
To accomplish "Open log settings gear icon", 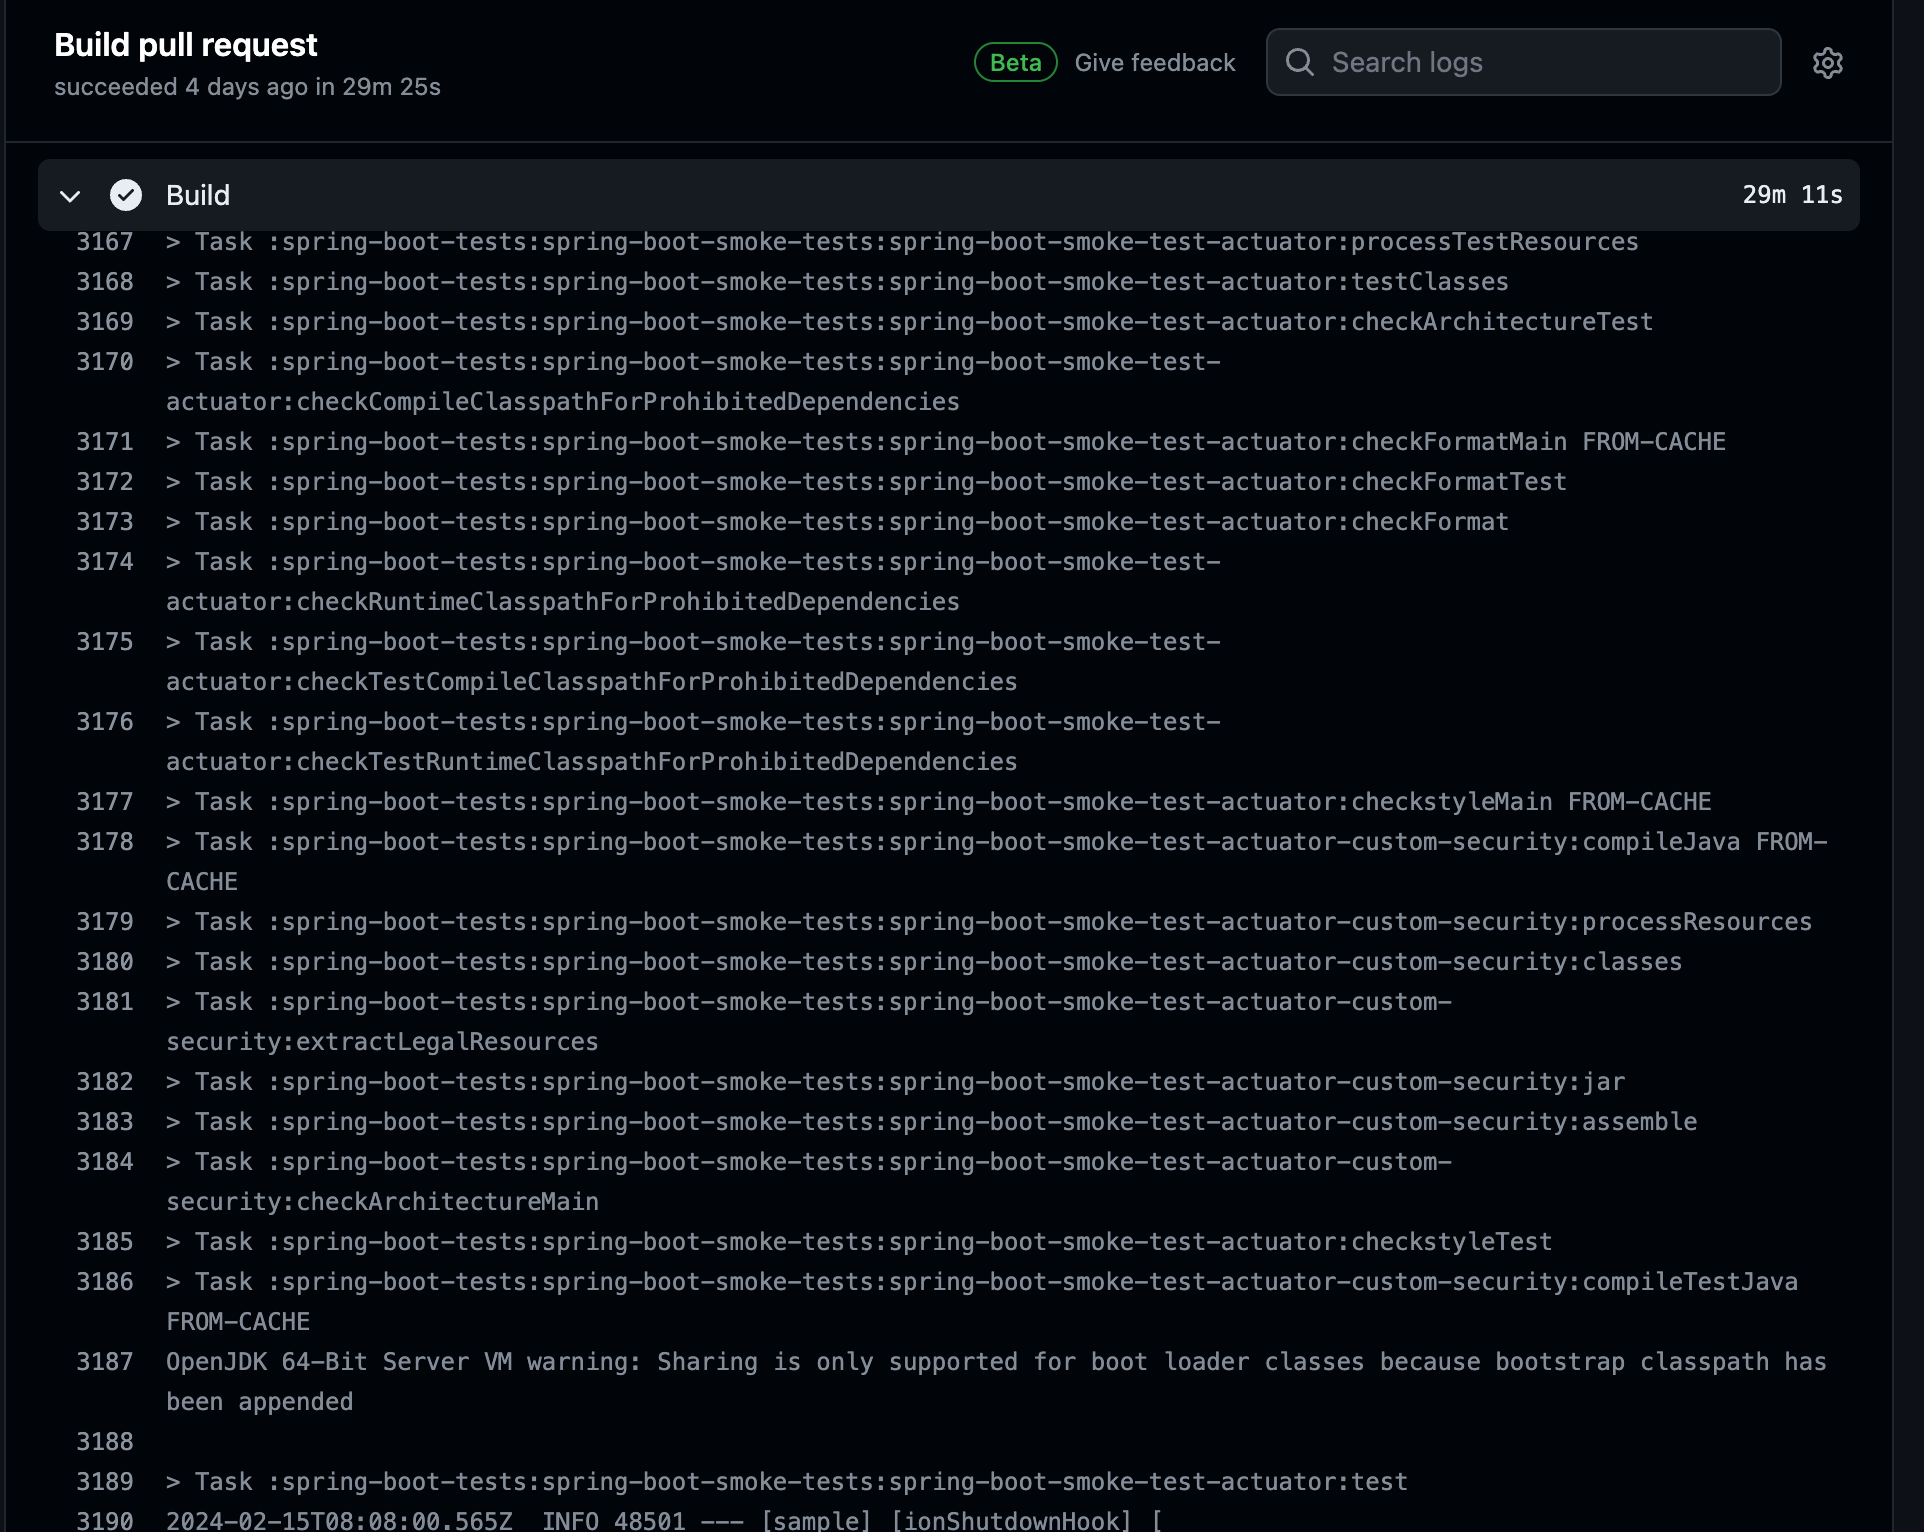I will pyautogui.click(x=1827, y=63).
